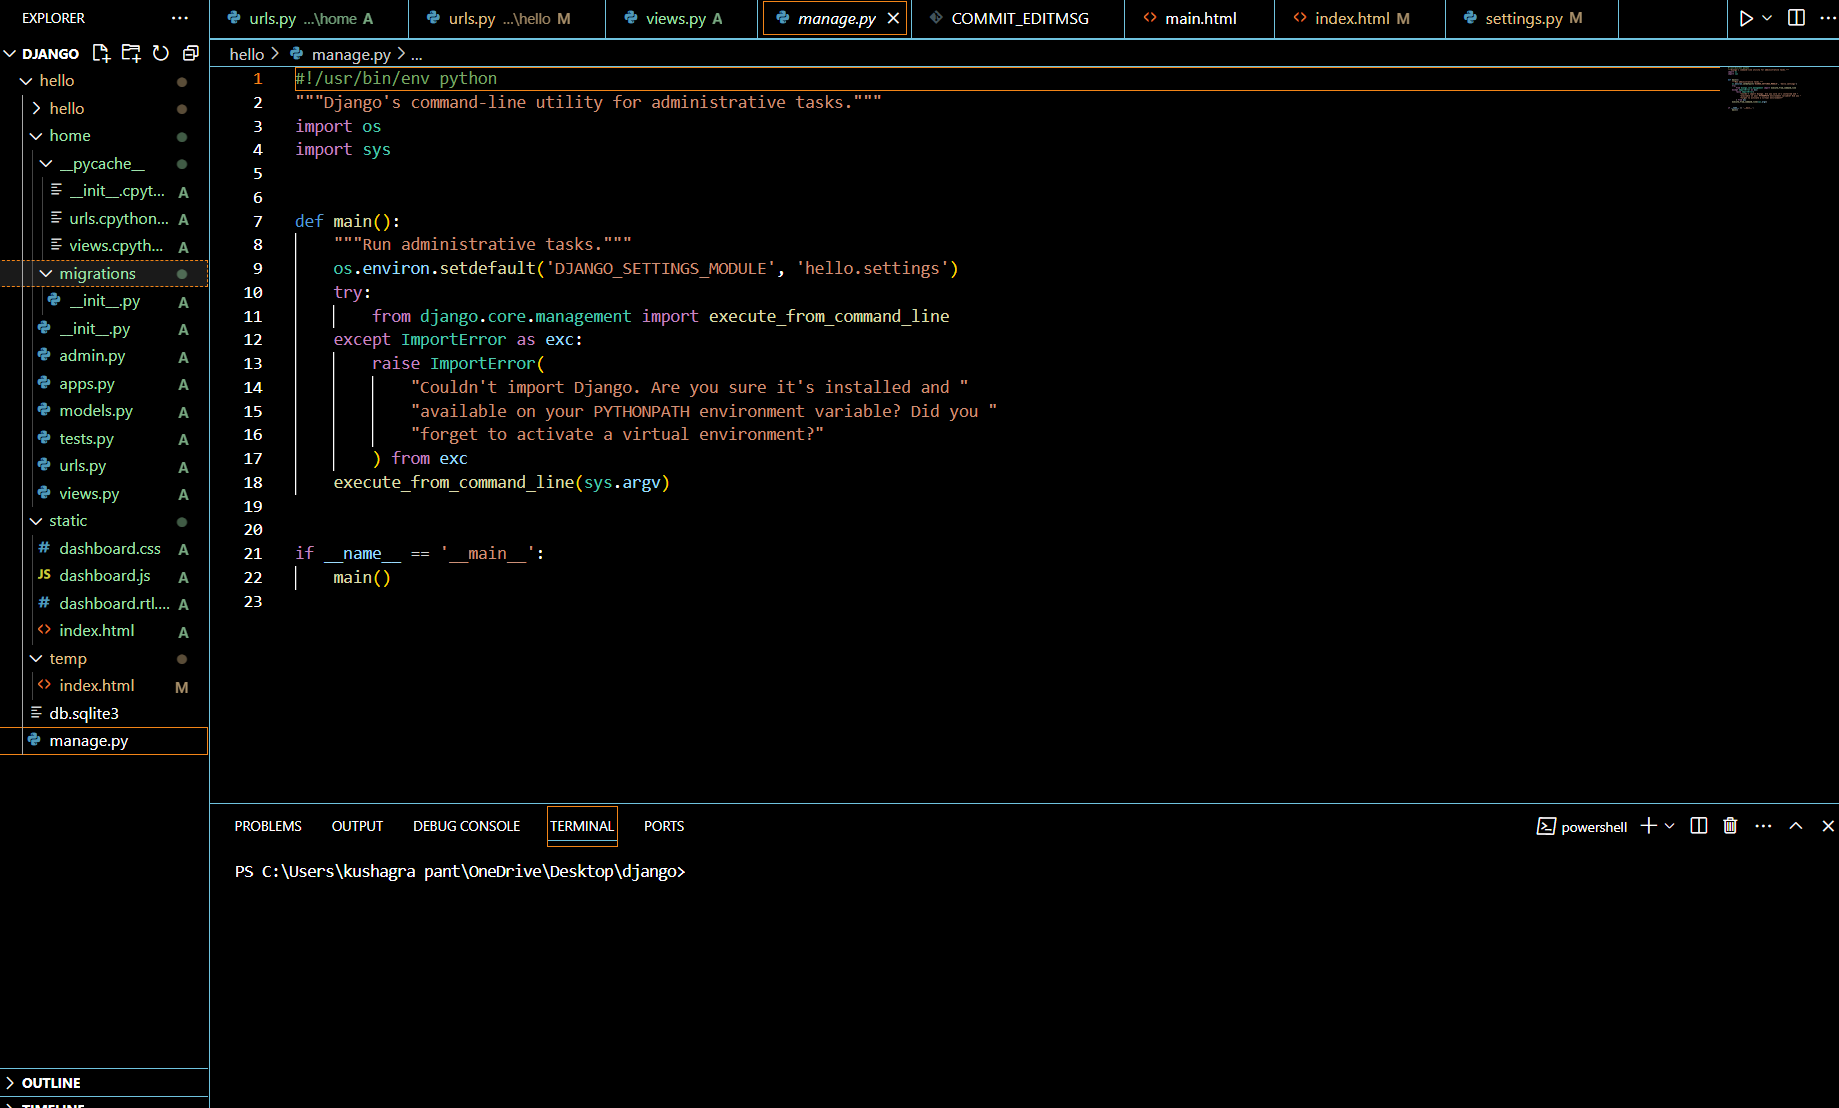Open models.py in the file tree
Screen dimensions: 1839x1108
click(104, 411)
